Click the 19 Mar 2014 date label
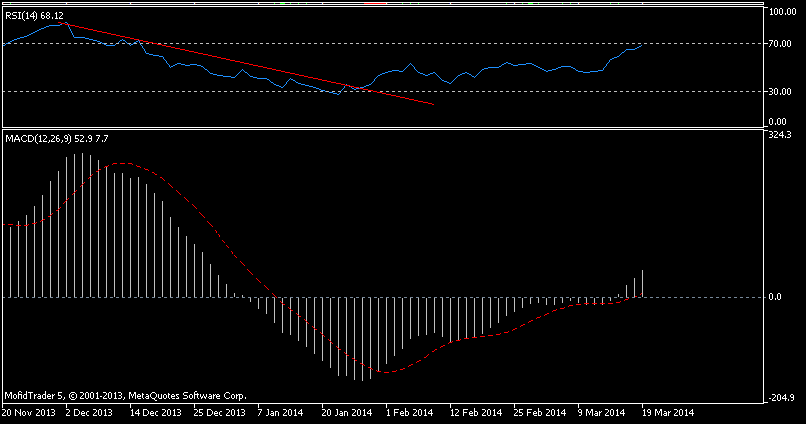Screen dimensions: 806x424 pos(666,411)
